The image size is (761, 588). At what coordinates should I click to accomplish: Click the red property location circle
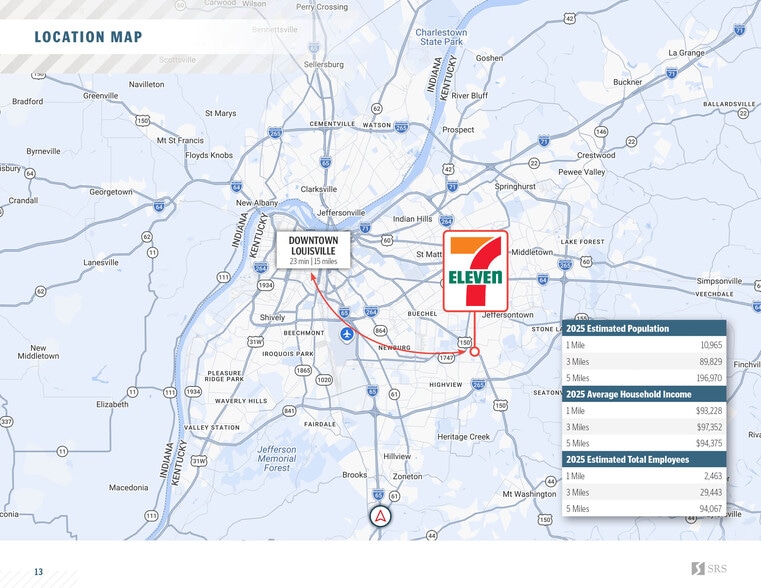click(475, 352)
